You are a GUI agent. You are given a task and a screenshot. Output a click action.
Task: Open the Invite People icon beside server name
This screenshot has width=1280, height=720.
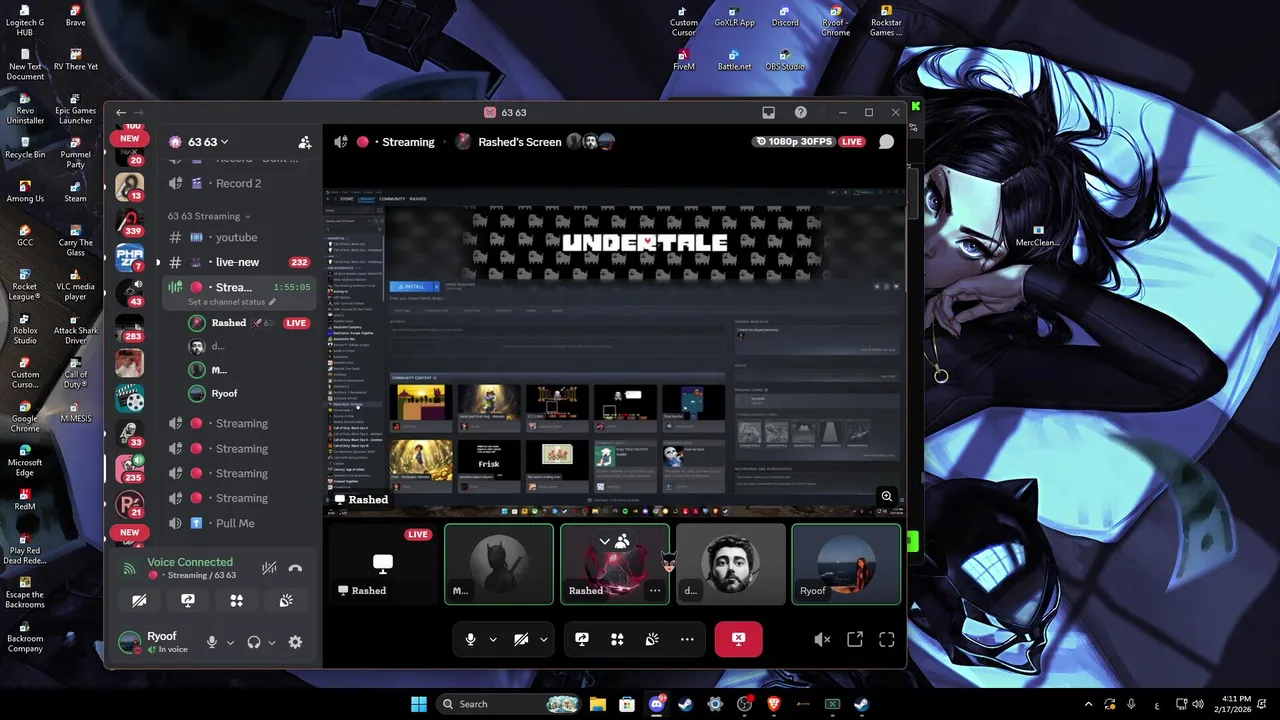tap(305, 142)
